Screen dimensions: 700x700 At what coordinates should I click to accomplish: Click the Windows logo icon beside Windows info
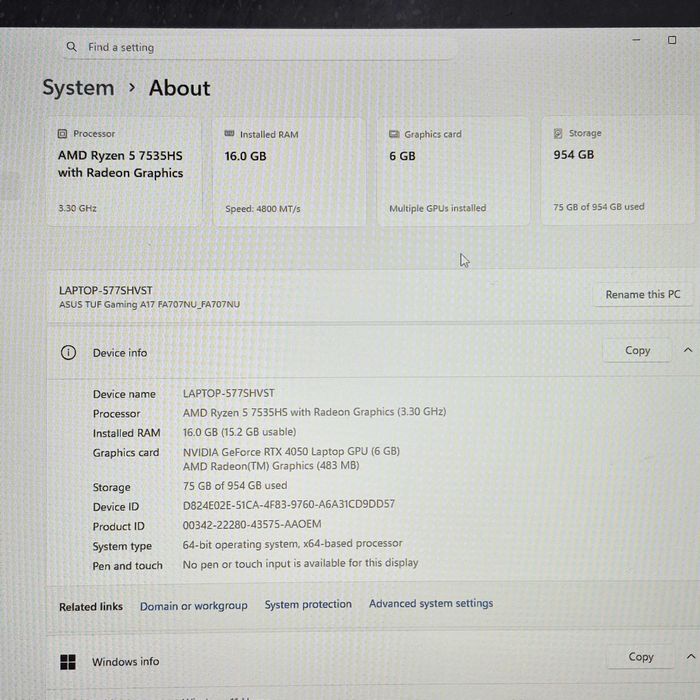click(68, 662)
